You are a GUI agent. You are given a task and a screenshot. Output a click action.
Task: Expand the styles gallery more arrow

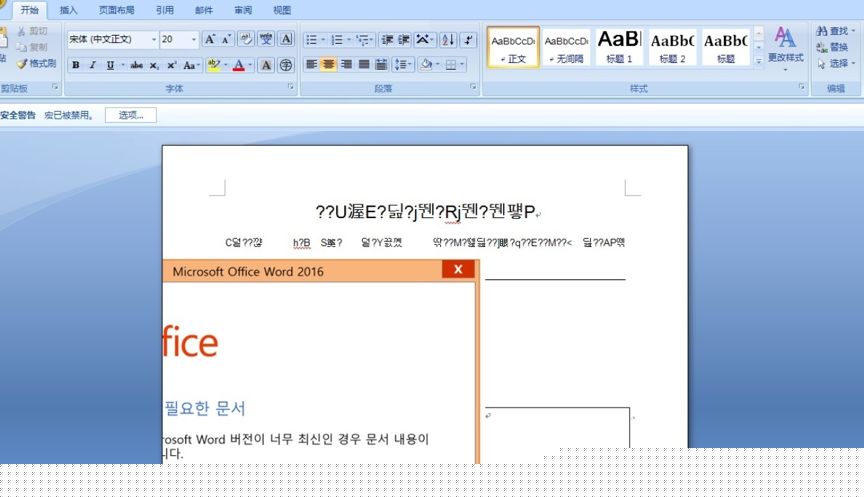point(759,61)
